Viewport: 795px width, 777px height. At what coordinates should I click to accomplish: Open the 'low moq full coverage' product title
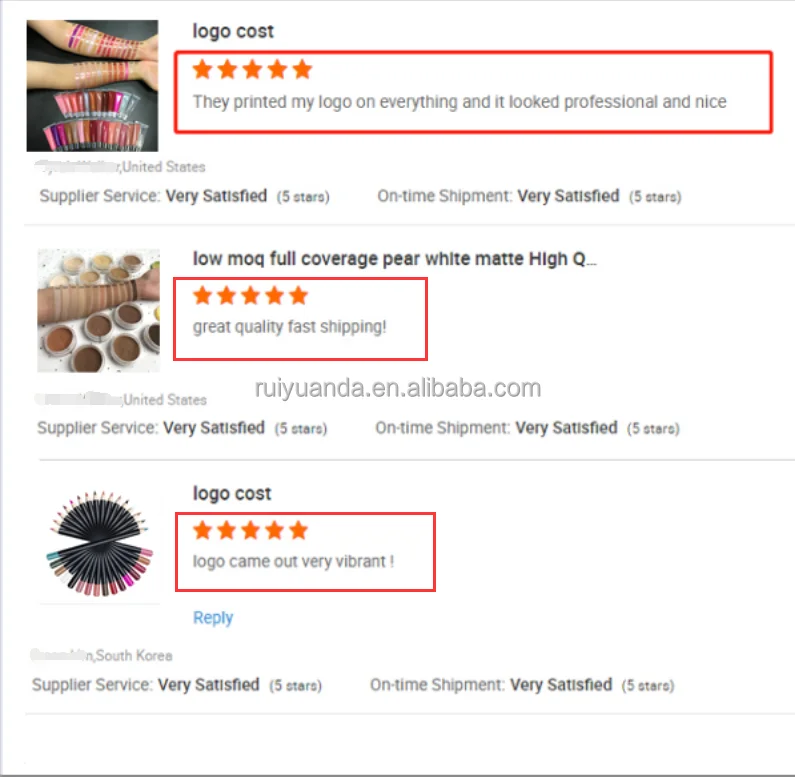[394, 259]
